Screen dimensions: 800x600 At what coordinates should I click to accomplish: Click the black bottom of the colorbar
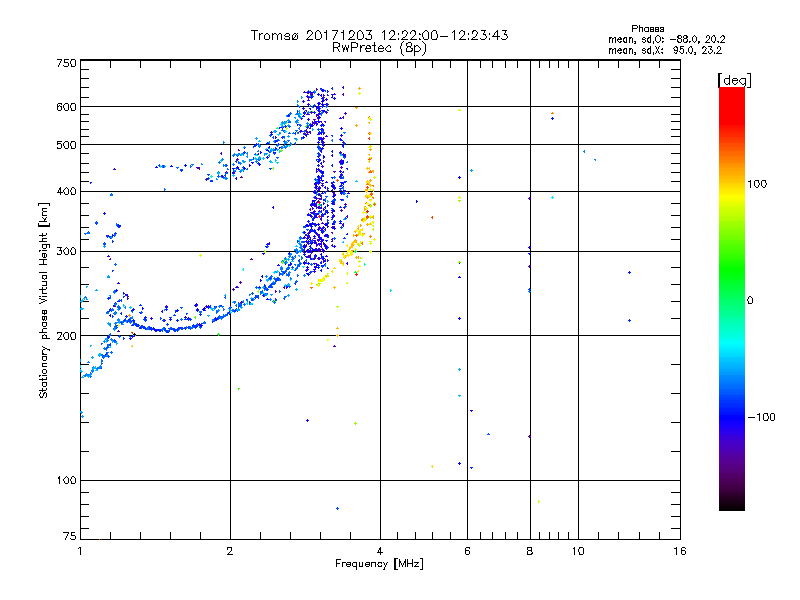click(x=732, y=503)
